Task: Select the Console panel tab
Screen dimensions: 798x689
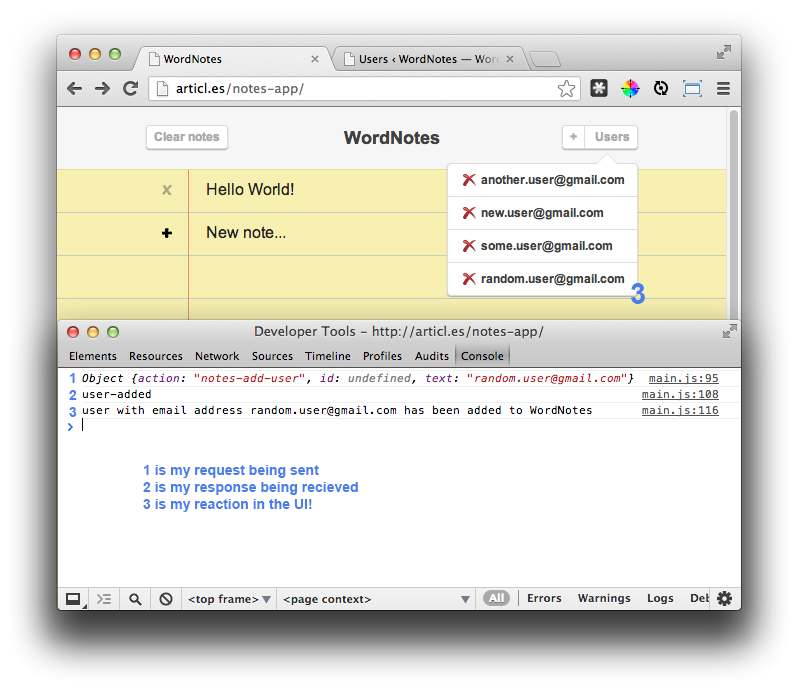Action: pyautogui.click(x=482, y=356)
